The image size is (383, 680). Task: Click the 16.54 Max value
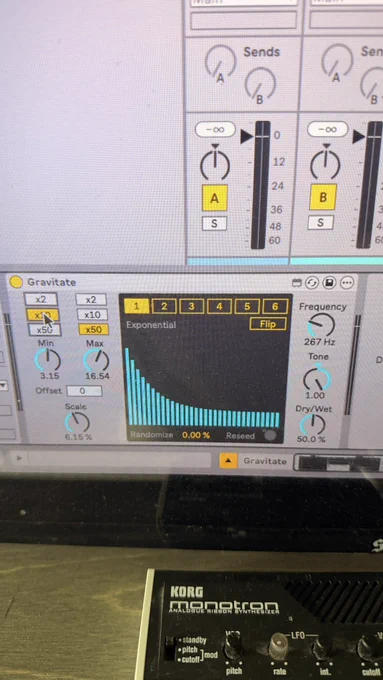97,376
